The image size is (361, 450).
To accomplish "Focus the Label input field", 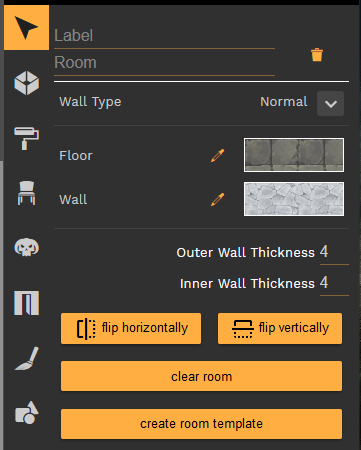I will pyautogui.click(x=164, y=36).
